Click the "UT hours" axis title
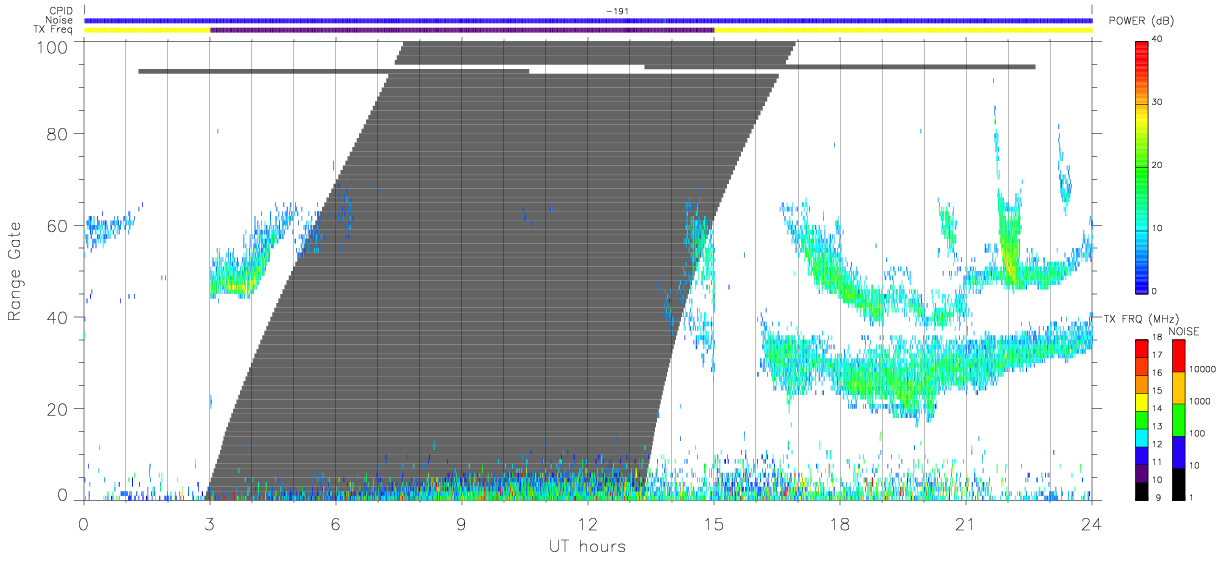 pos(587,546)
